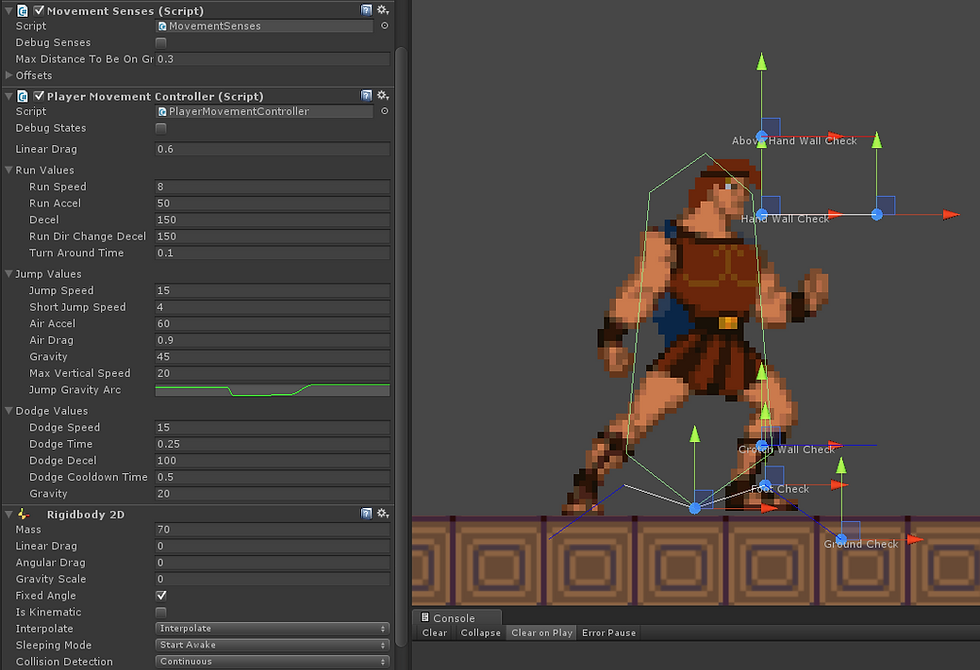The image size is (980, 670).
Task: Open gear menu for Rigidbody 2D component
Action: pyautogui.click(x=383, y=514)
